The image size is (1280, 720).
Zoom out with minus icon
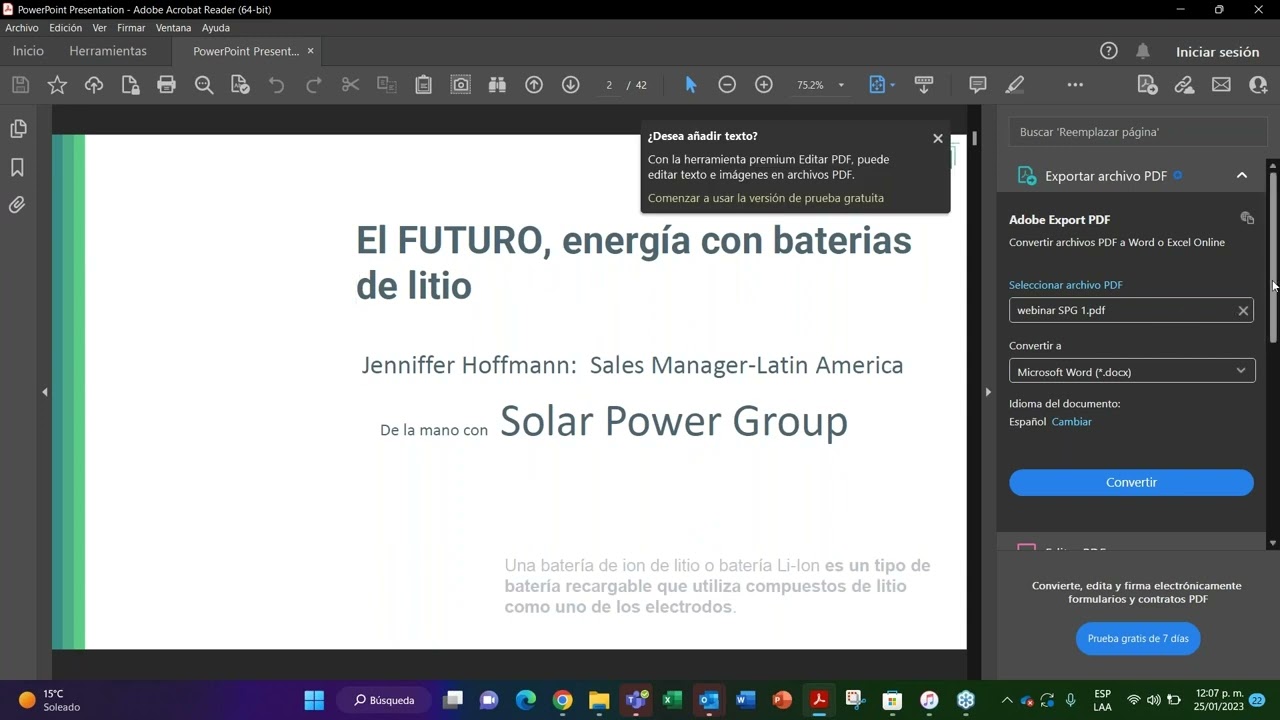click(x=727, y=85)
